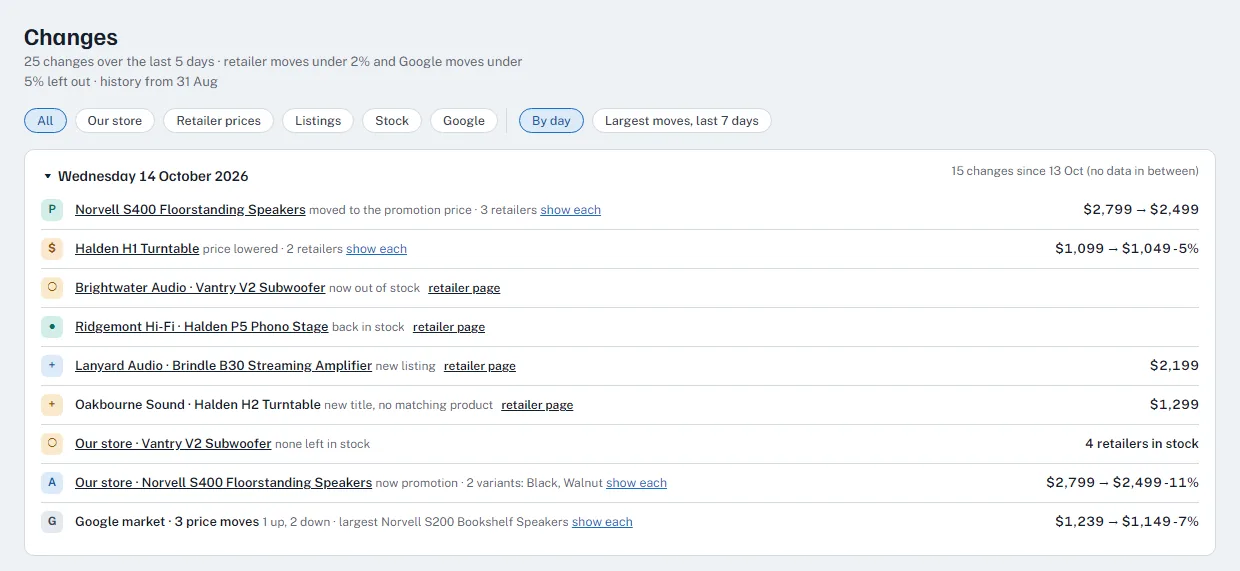The width and height of the screenshot is (1240, 571).
Task: Show each retailer for Norvell S400 promotion
Action: click(x=571, y=210)
